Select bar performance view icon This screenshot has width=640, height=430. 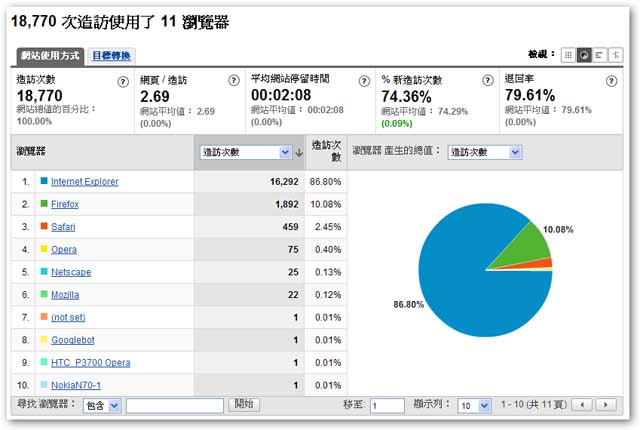pos(599,55)
